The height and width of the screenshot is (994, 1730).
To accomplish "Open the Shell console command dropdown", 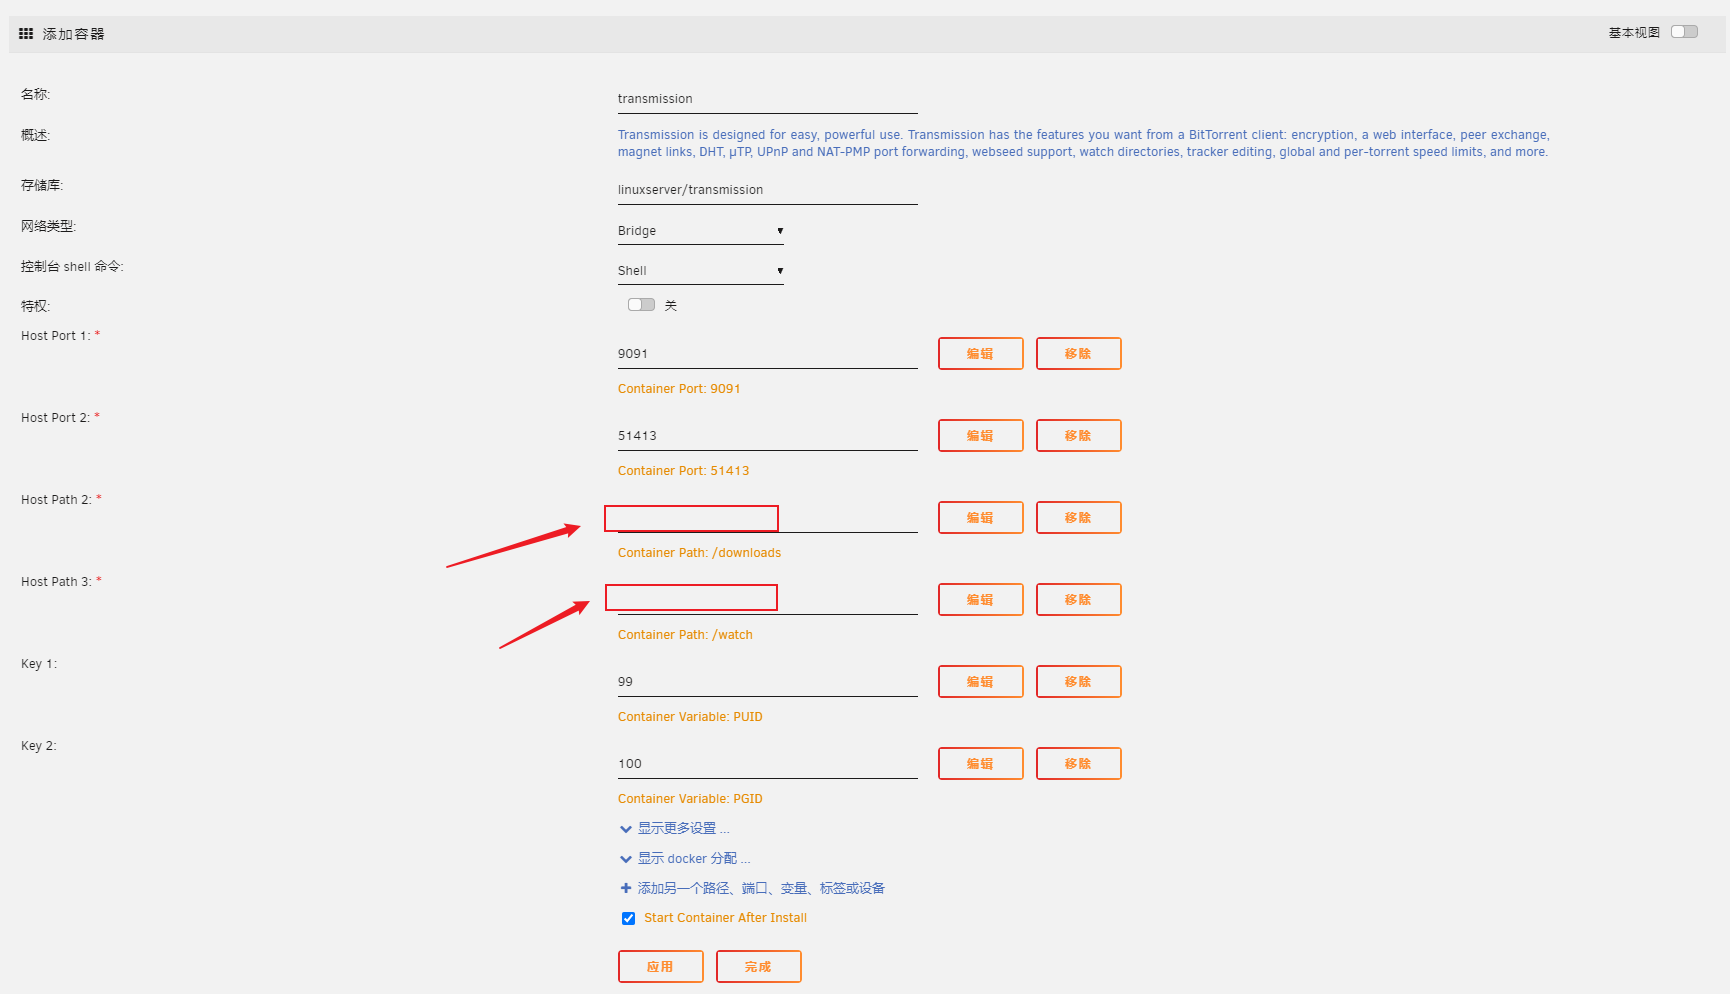I will (700, 271).
